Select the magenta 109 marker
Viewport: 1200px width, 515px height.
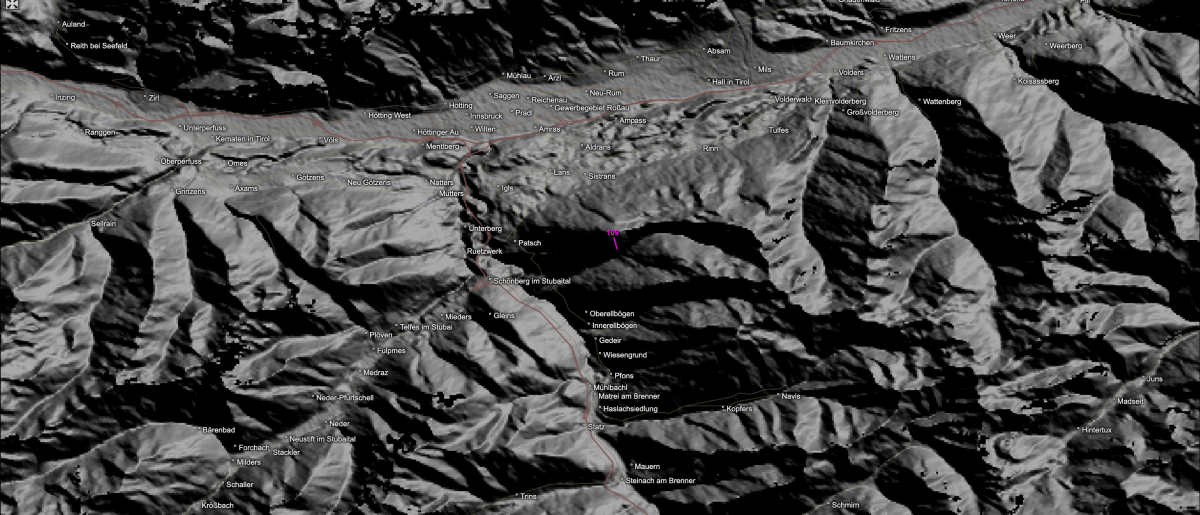click(613, 234)
